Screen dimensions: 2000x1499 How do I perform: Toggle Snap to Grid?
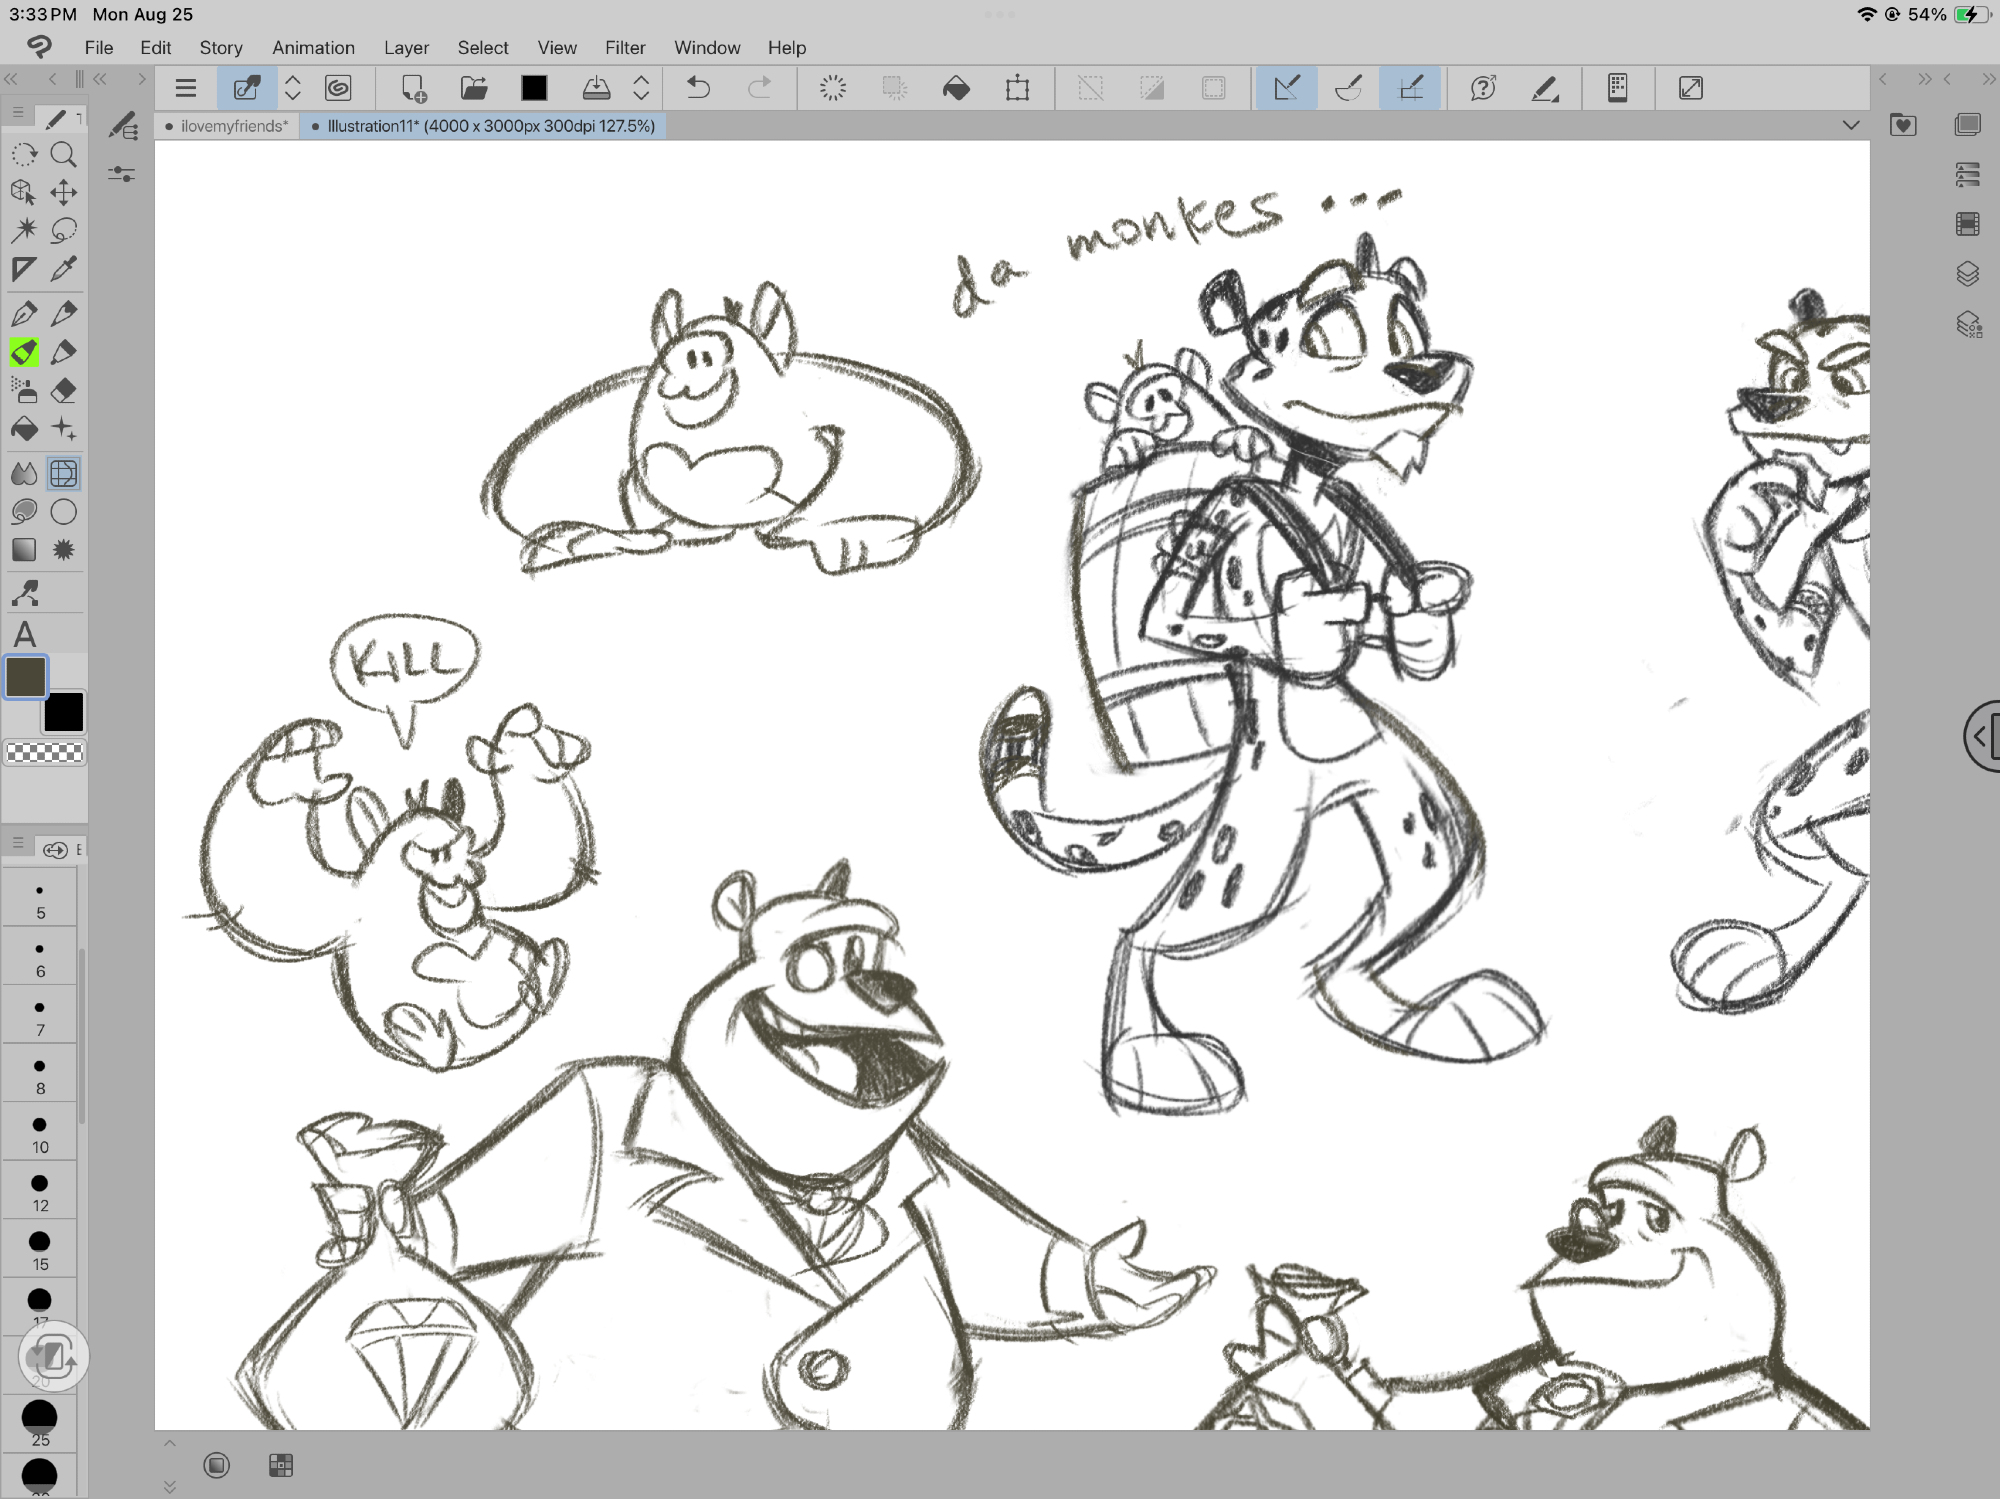1410,88
